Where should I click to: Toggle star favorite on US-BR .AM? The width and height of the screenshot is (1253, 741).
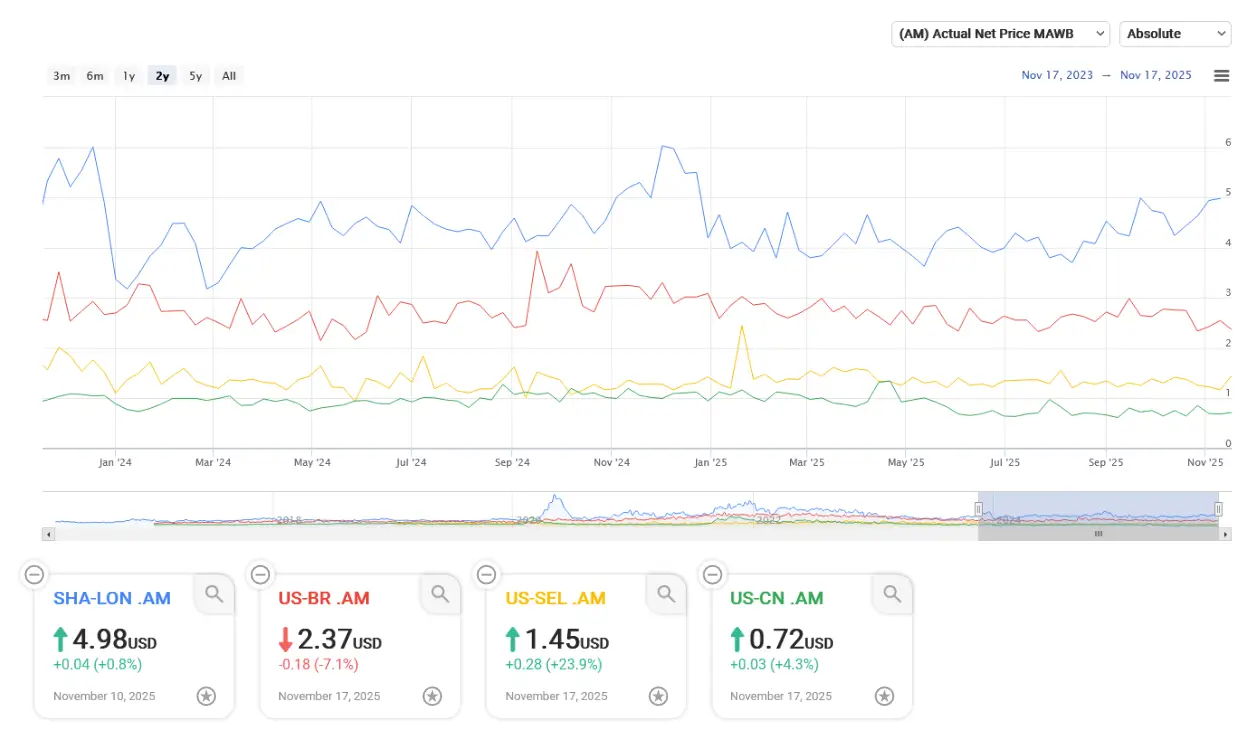432,696
